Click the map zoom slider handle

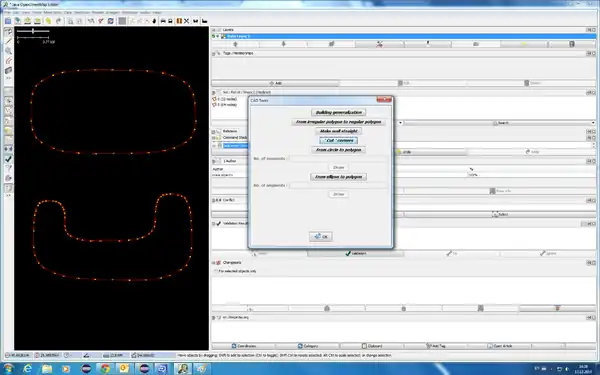[x=33, y=31]
